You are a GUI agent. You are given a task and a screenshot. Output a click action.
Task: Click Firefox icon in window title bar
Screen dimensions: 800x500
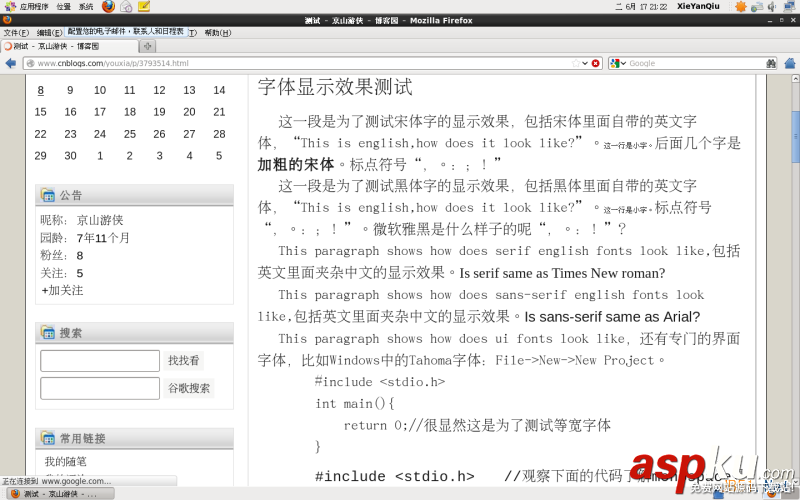click(7, 20)
